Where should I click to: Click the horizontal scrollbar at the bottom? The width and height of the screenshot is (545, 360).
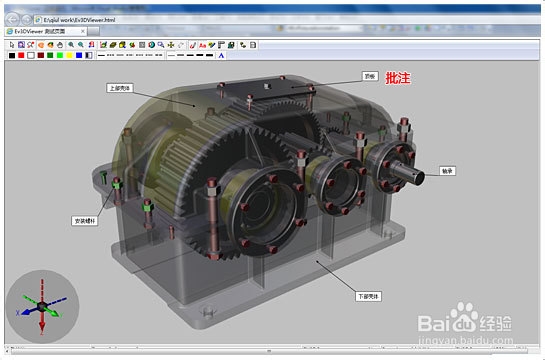269,351
